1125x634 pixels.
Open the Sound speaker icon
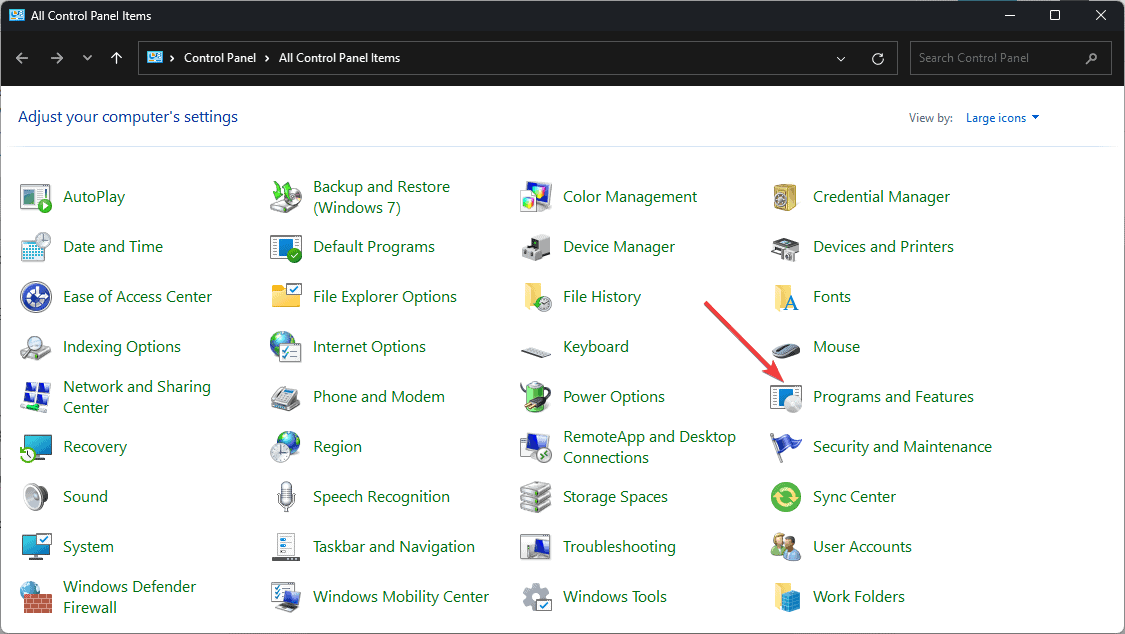(35, 497)
